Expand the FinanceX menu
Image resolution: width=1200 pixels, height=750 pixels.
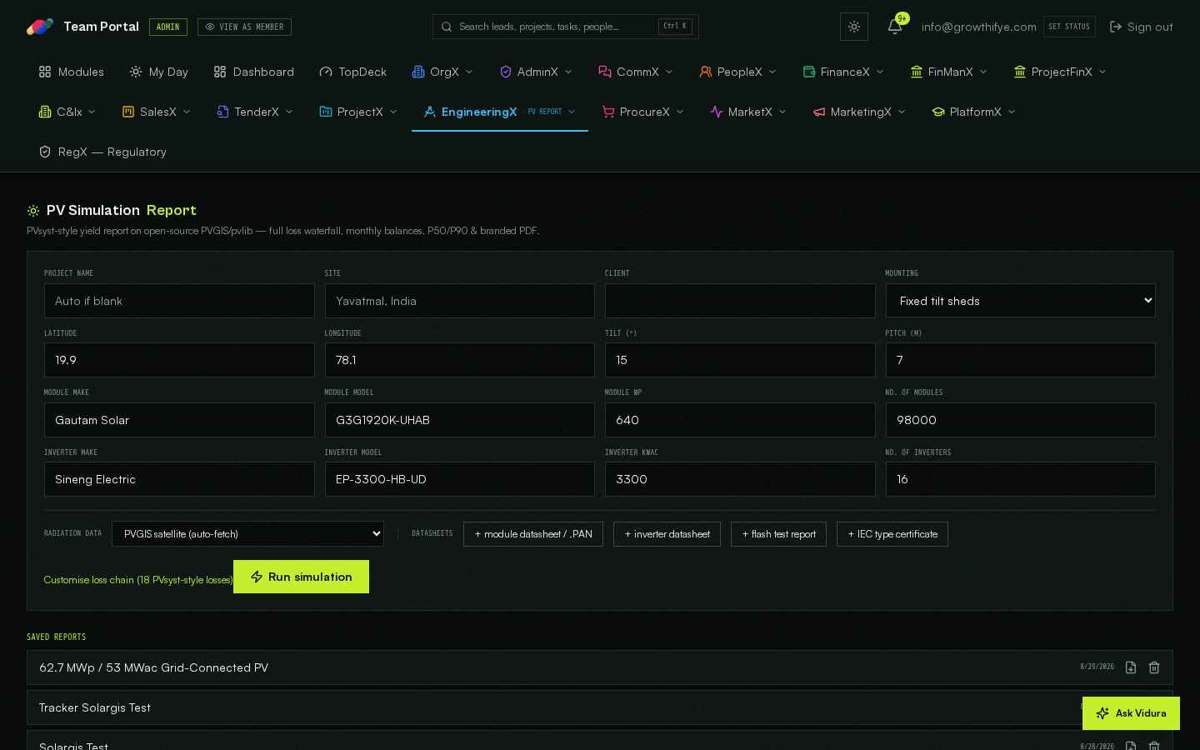tap(843, 72)
